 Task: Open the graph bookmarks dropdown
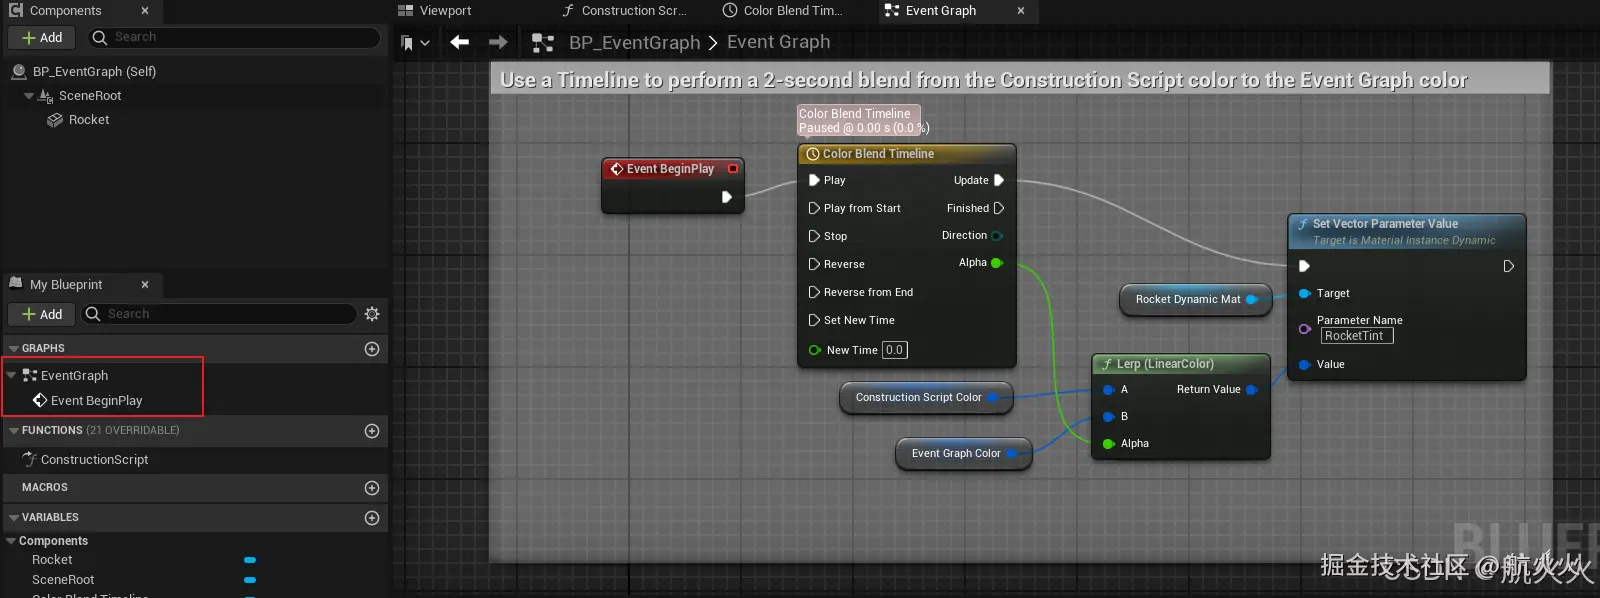415,43
